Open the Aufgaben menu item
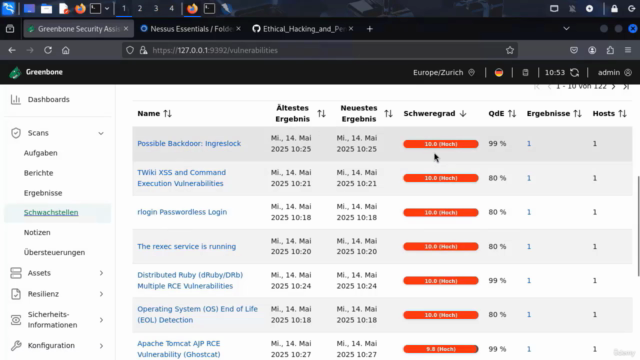The height and width of the screenshot is (360, 640). tap(40, 153)
